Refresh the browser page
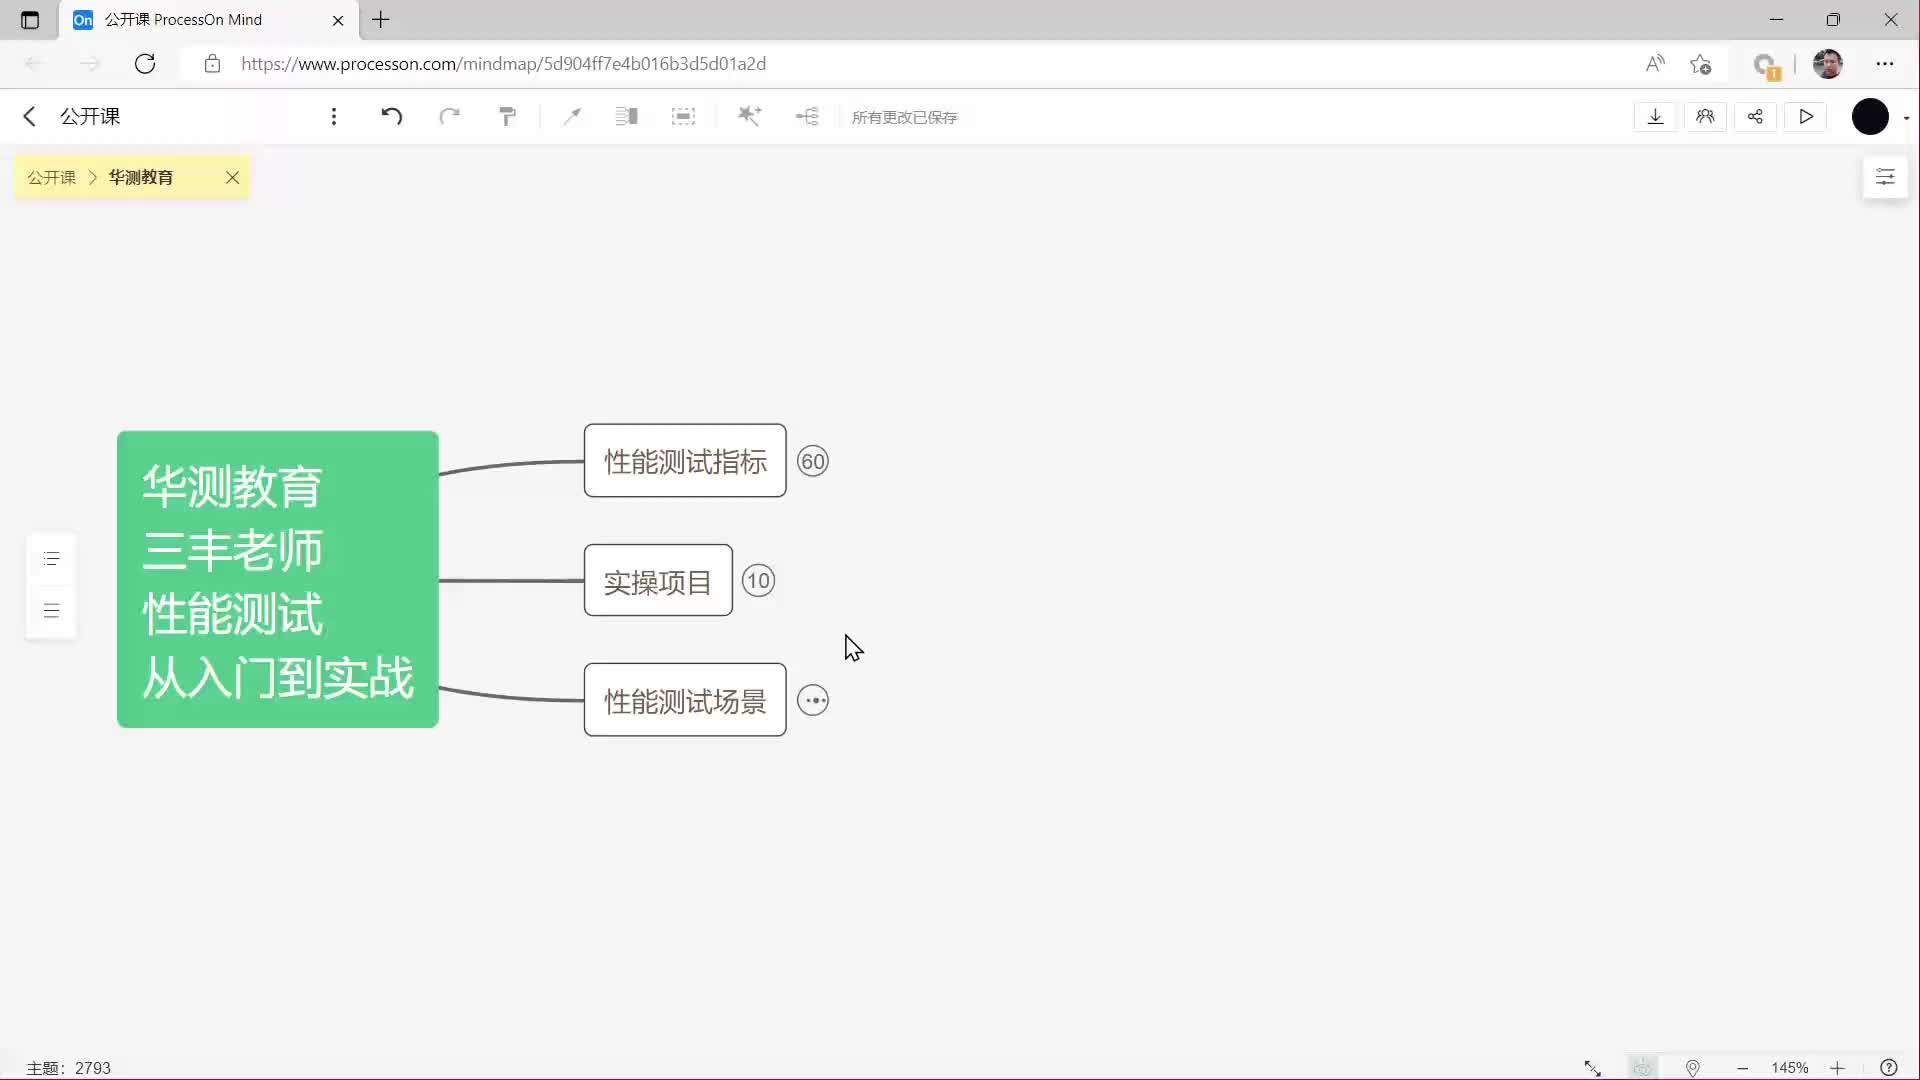The height and width of the screenshot is (1080, 1920). (145, 64)
